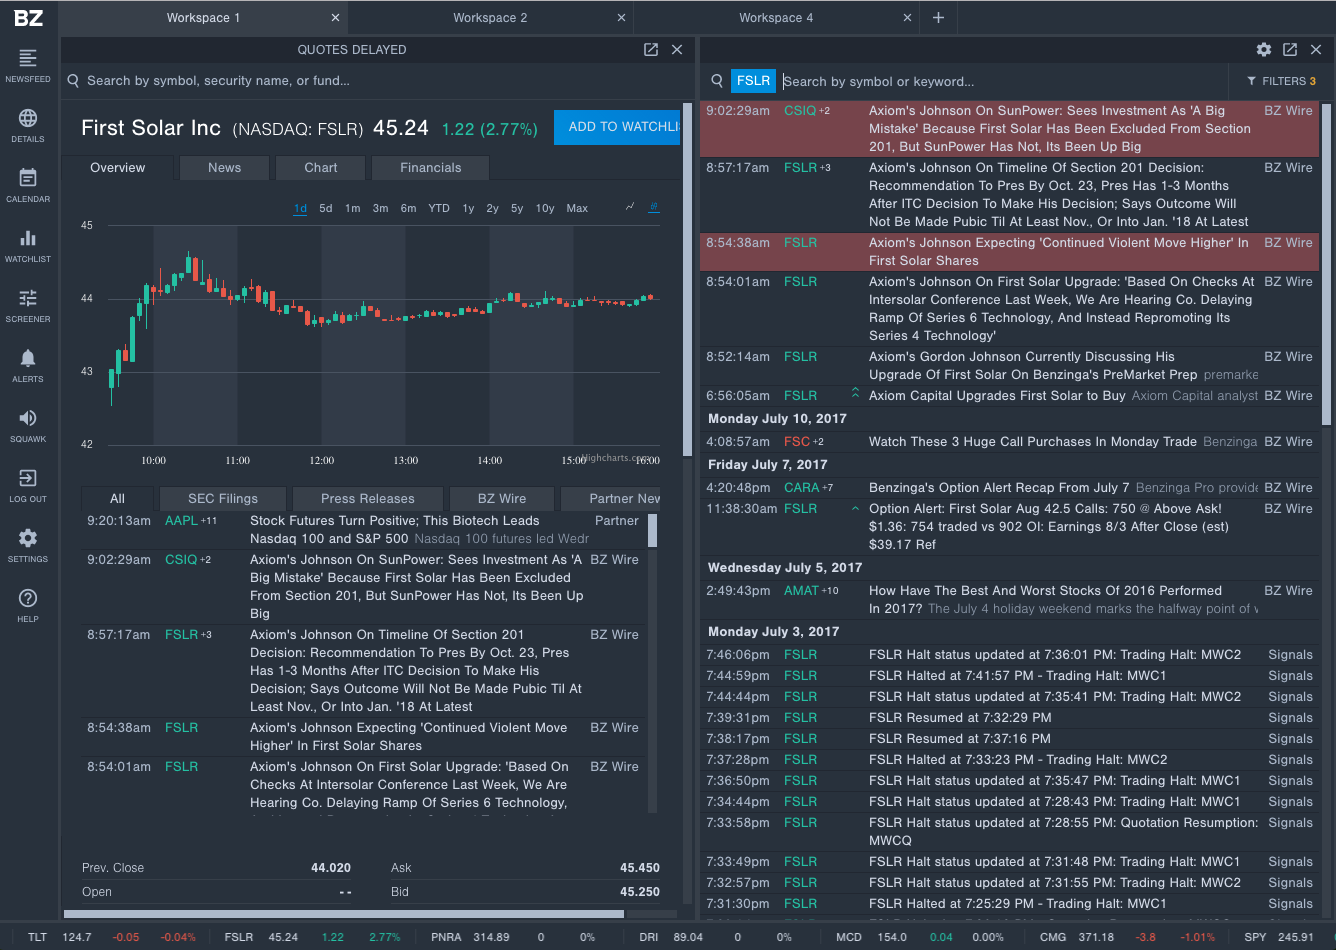Expand +3 symbols on left FSLR row
Screen dimensions: 1336x950
tap(205, 635)
